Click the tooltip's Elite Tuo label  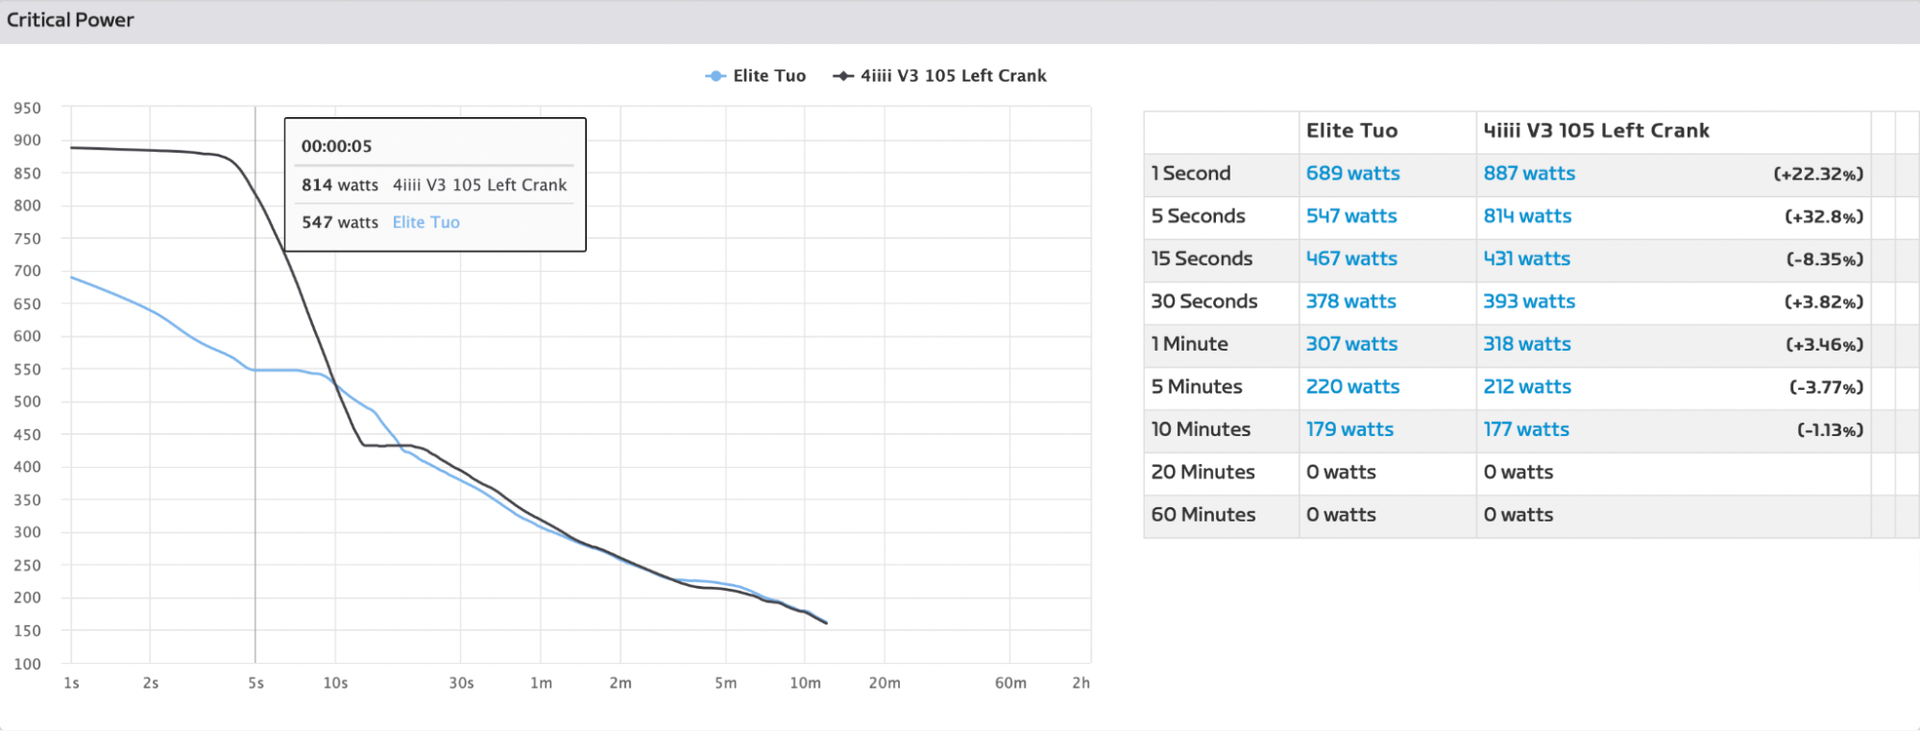pyautogui.click(x=426, y=222)
